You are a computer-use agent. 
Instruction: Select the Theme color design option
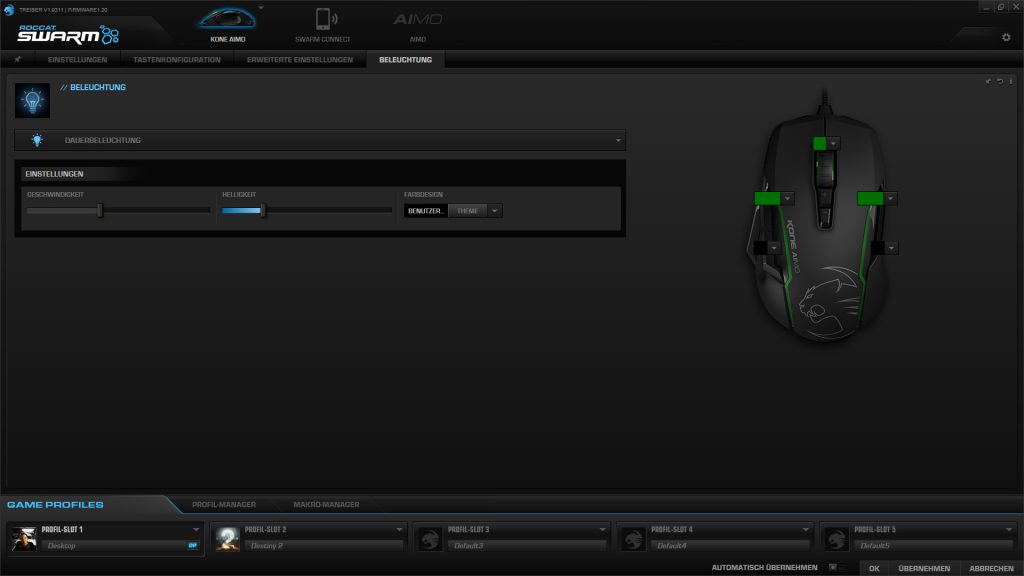[468, 211]
